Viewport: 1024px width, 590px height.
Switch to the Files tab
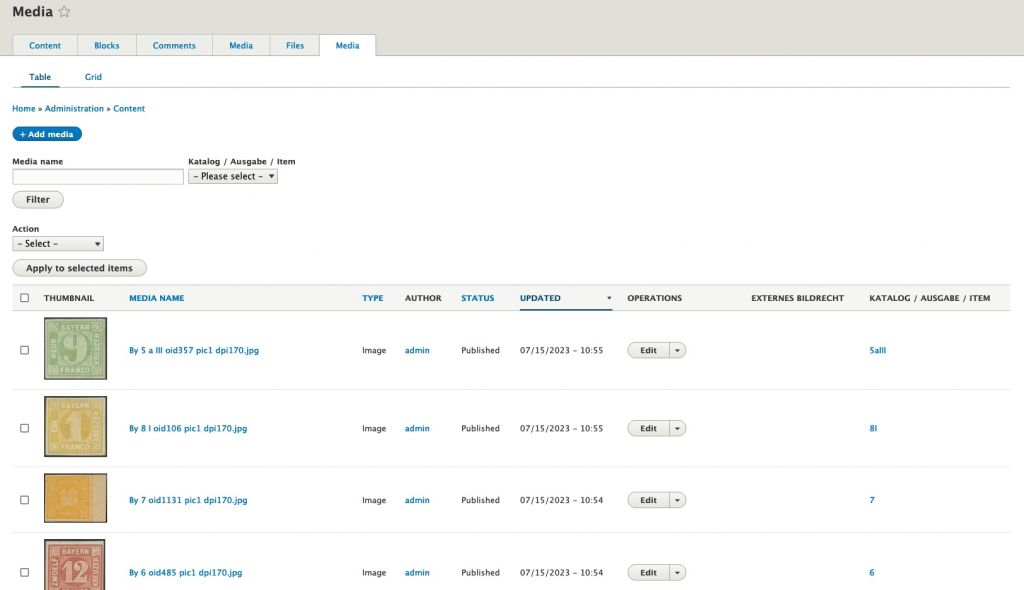coord(295,46)
